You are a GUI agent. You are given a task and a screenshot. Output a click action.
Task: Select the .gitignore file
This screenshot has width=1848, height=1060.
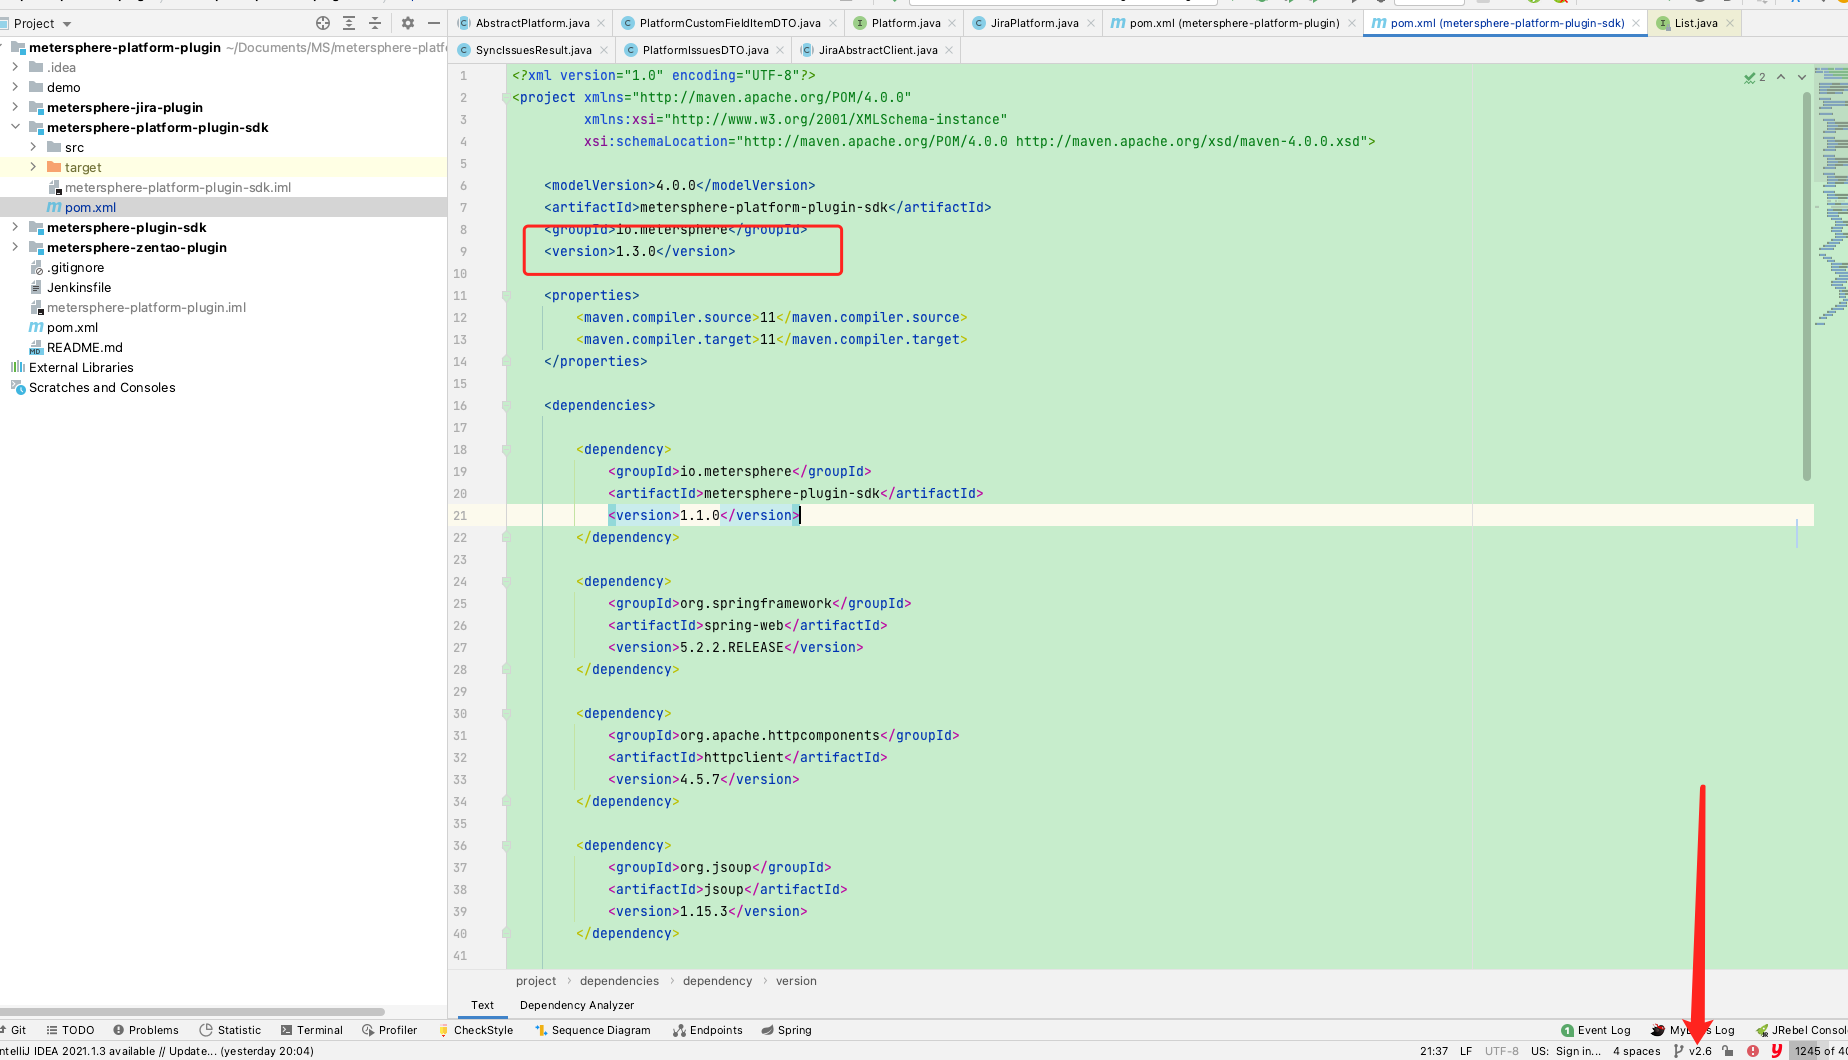[x=75, y=267]
